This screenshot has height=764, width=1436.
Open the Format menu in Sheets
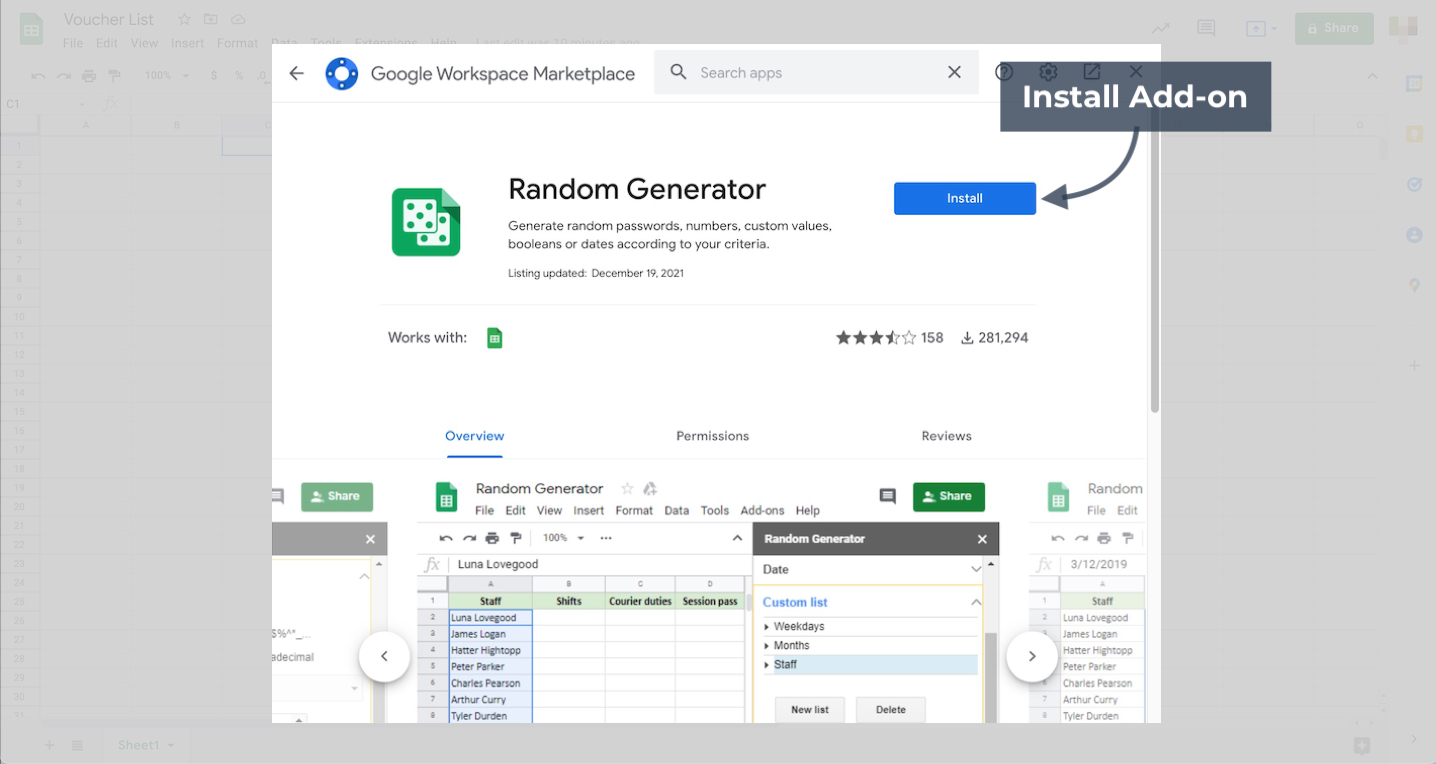click(x=238, y=43)
